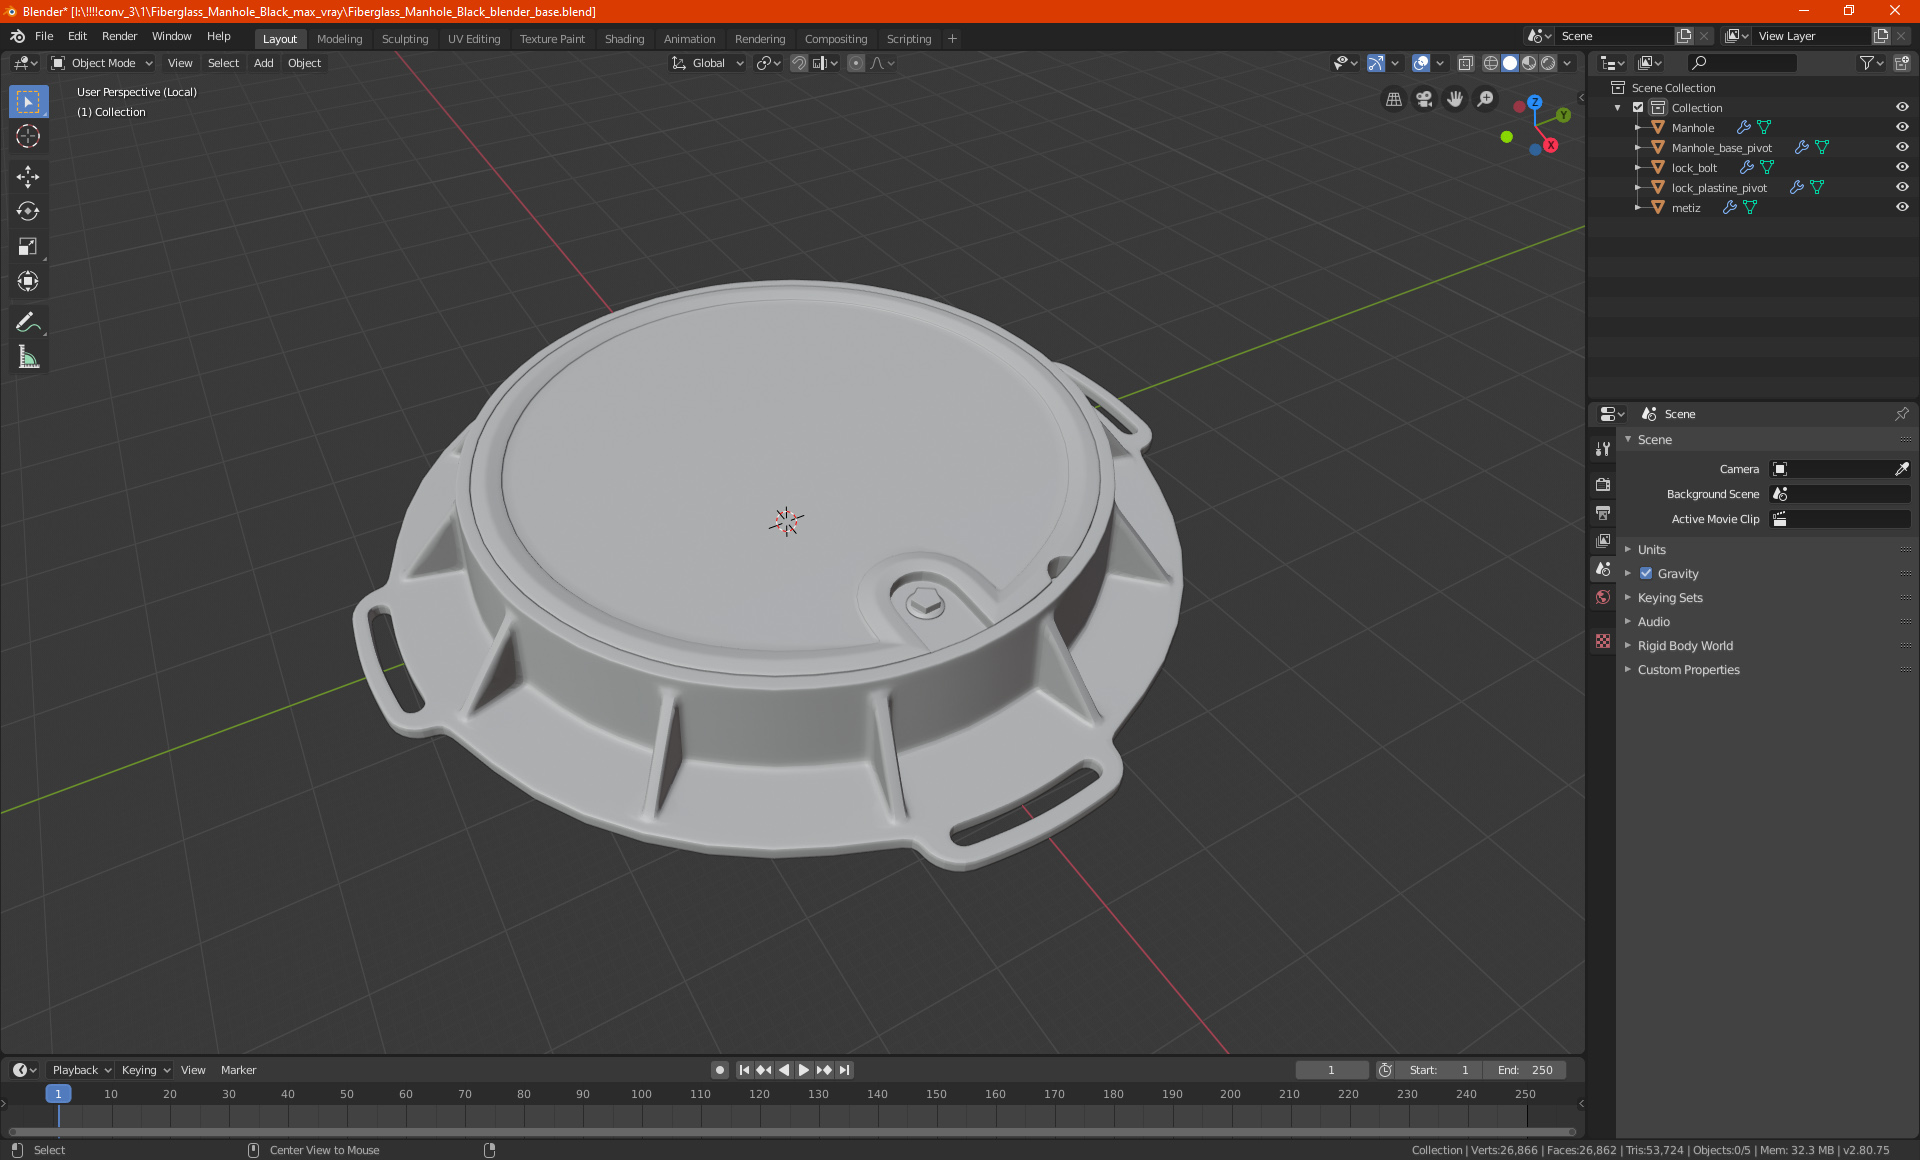1920x1160 pixels.
Task: Expand the Keying Sets panel
Action: coord(1669,598)
